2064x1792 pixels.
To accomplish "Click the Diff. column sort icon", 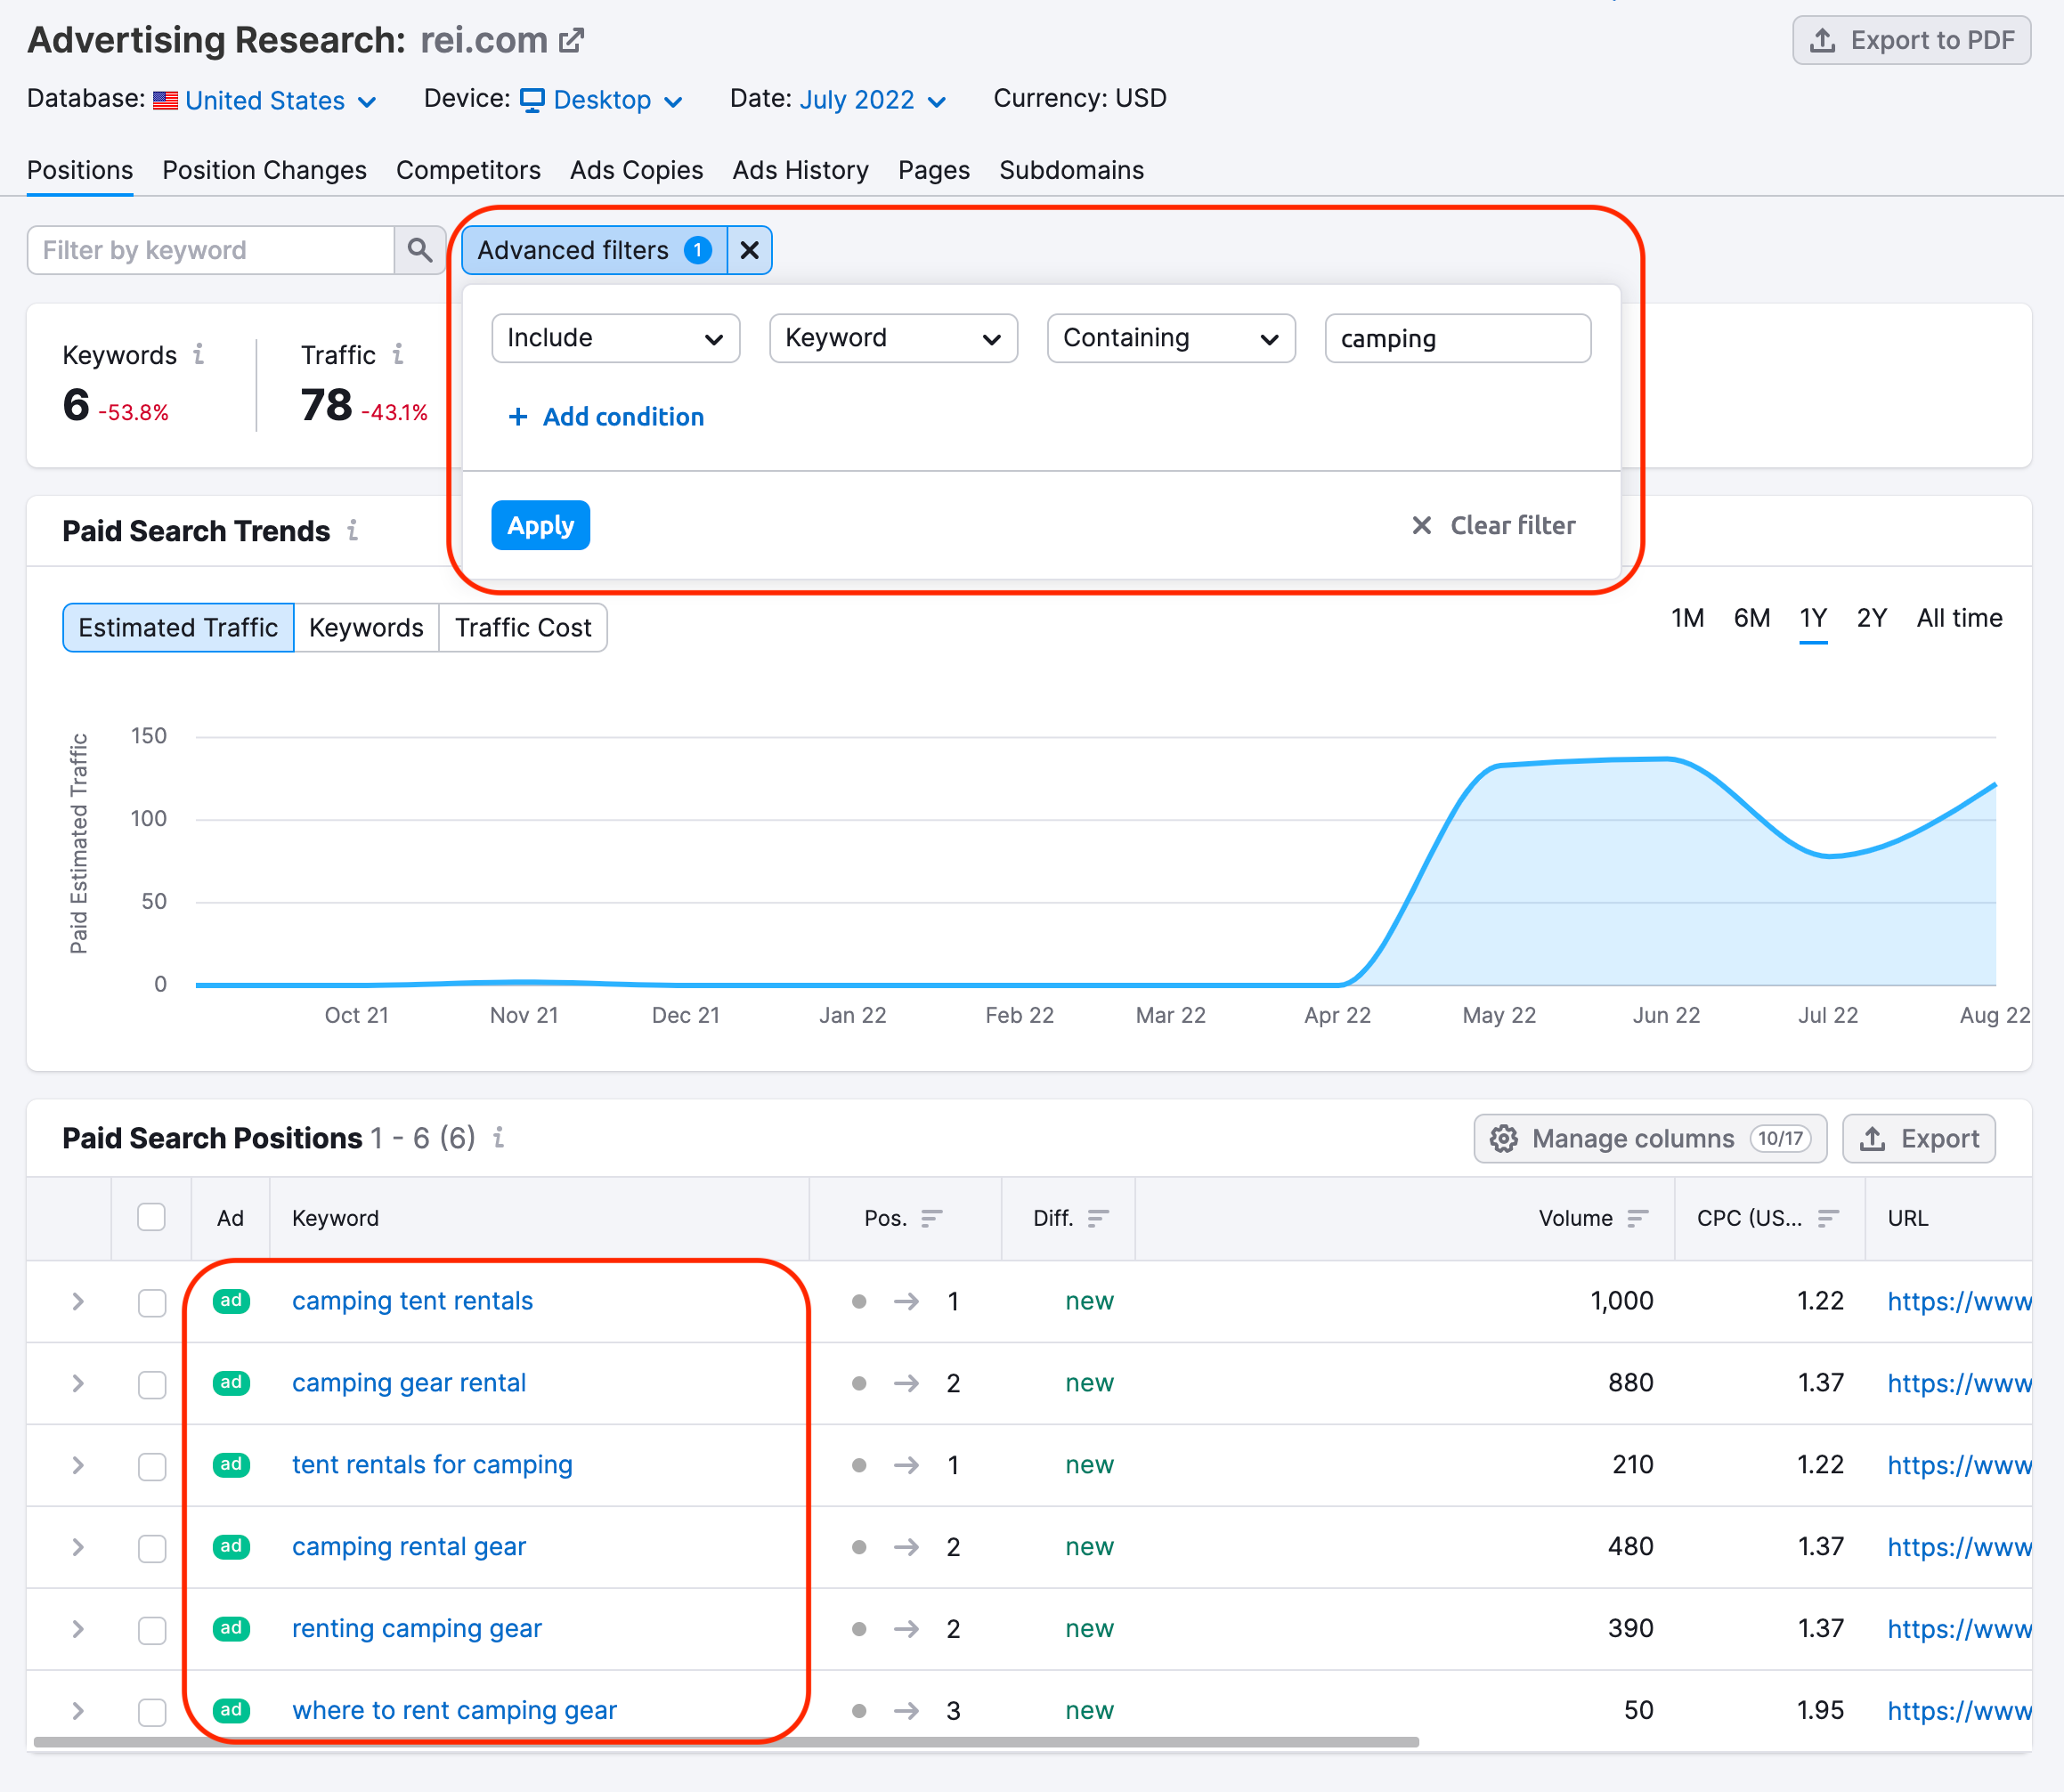I will pyautogui.click(x=1097, y=1218).
